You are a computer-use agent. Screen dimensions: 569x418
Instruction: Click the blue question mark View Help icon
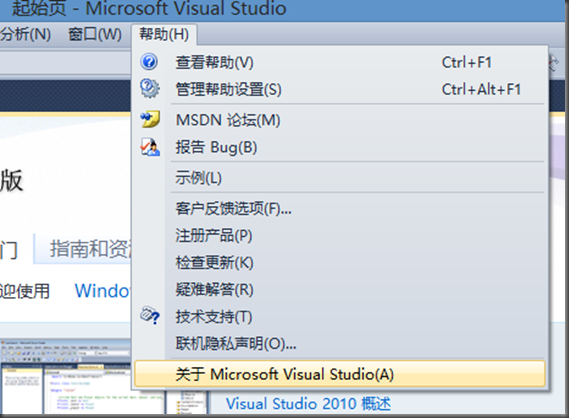(149, 62)
